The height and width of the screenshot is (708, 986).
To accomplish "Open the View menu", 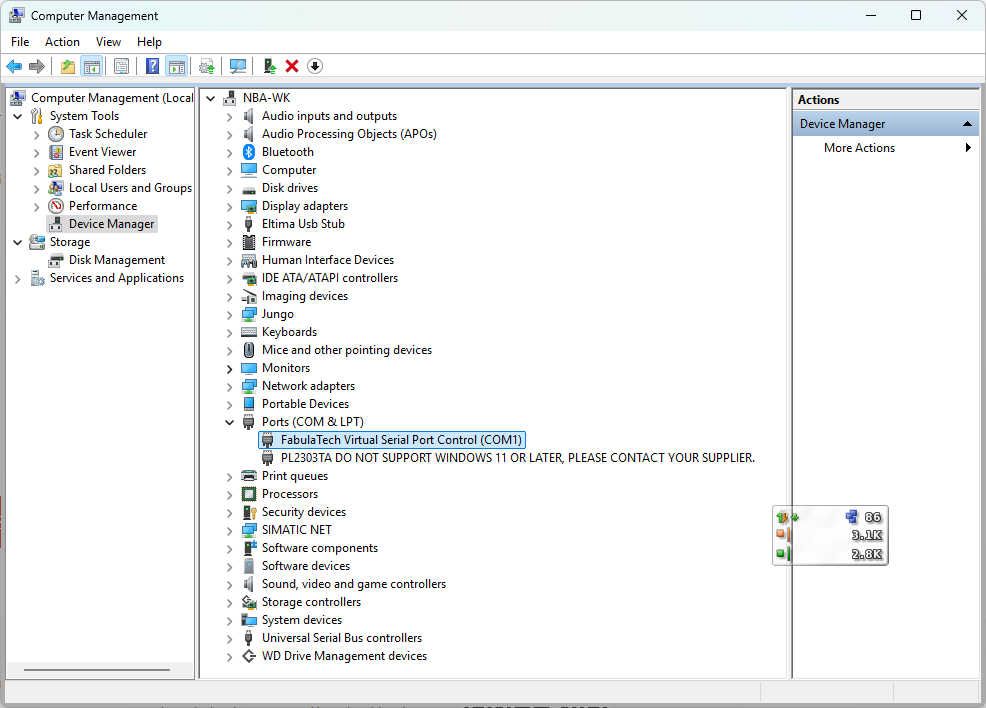I will click(108, 41).
